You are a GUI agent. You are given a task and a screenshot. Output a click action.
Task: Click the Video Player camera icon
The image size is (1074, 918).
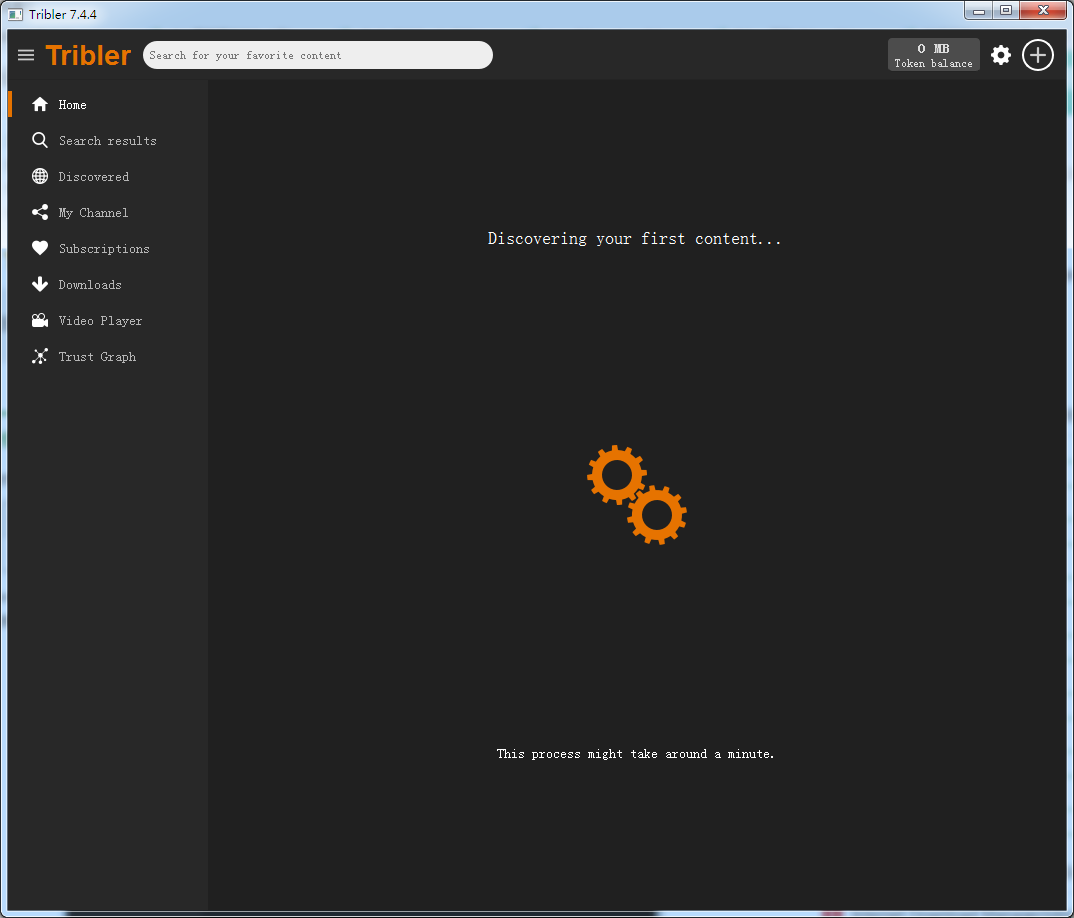(x=40, y=320)
